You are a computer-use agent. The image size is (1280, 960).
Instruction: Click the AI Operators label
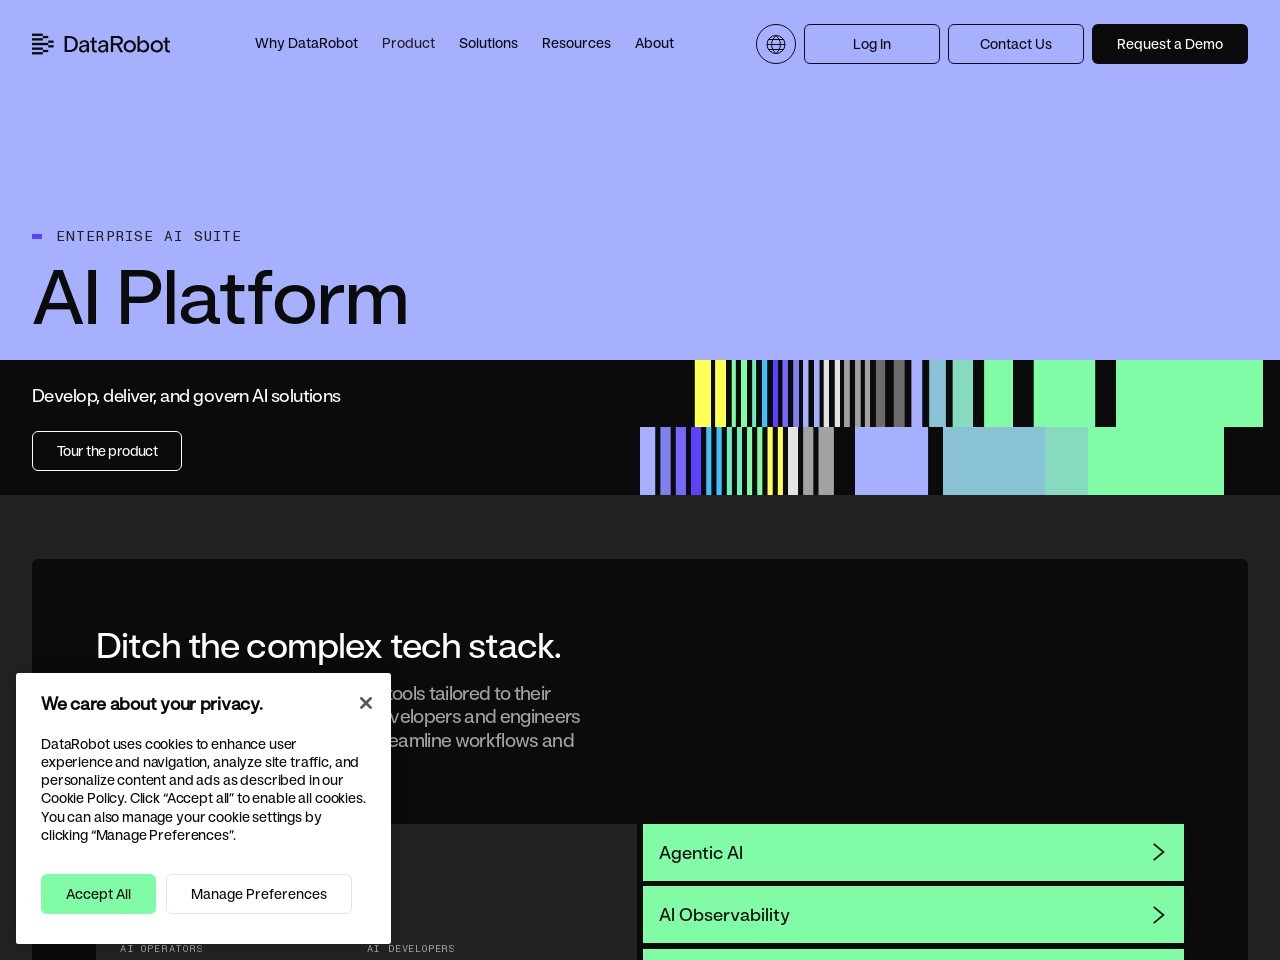pos(161,948)
